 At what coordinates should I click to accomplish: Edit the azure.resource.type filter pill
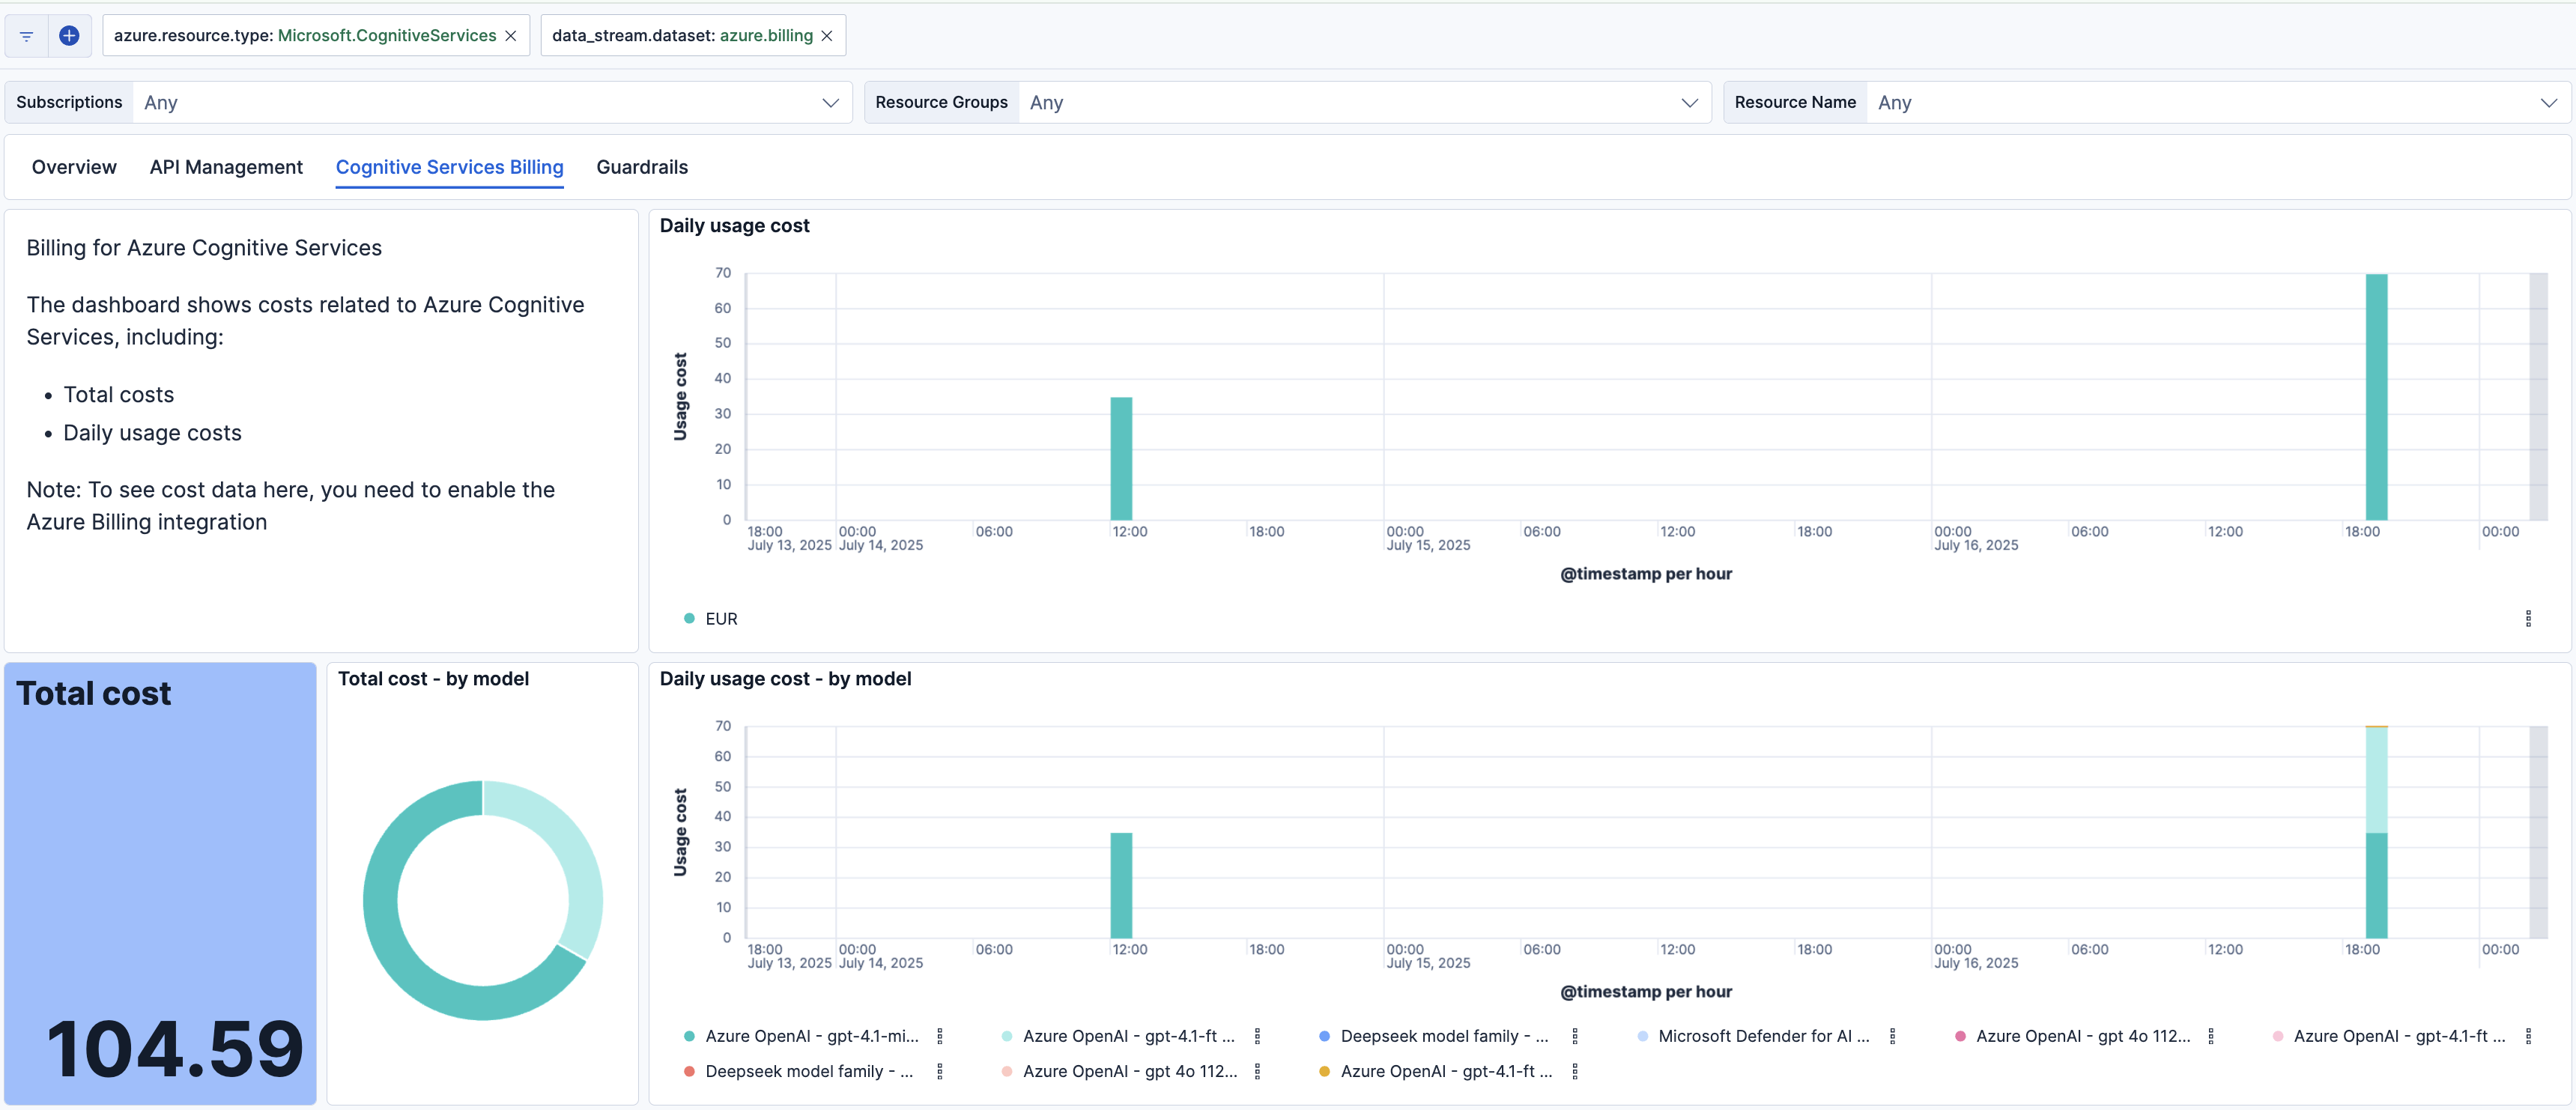click(300, 35)
